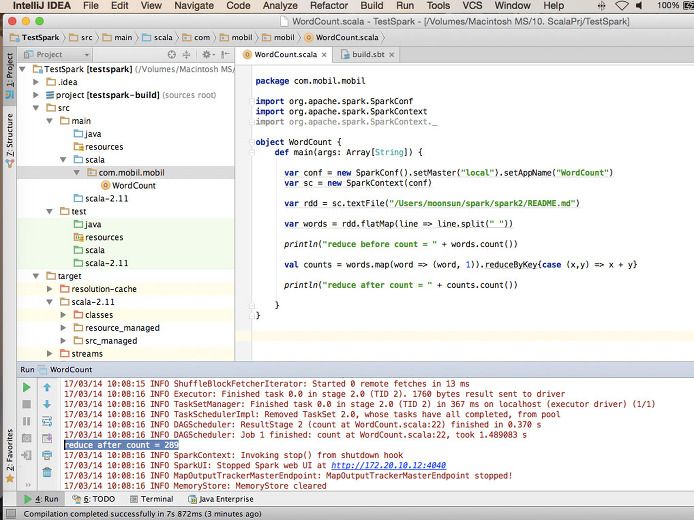Click the Wi-Fi icon in macOS menu bar
Viewport: 694px width, 520px height.
coord(621,6)
